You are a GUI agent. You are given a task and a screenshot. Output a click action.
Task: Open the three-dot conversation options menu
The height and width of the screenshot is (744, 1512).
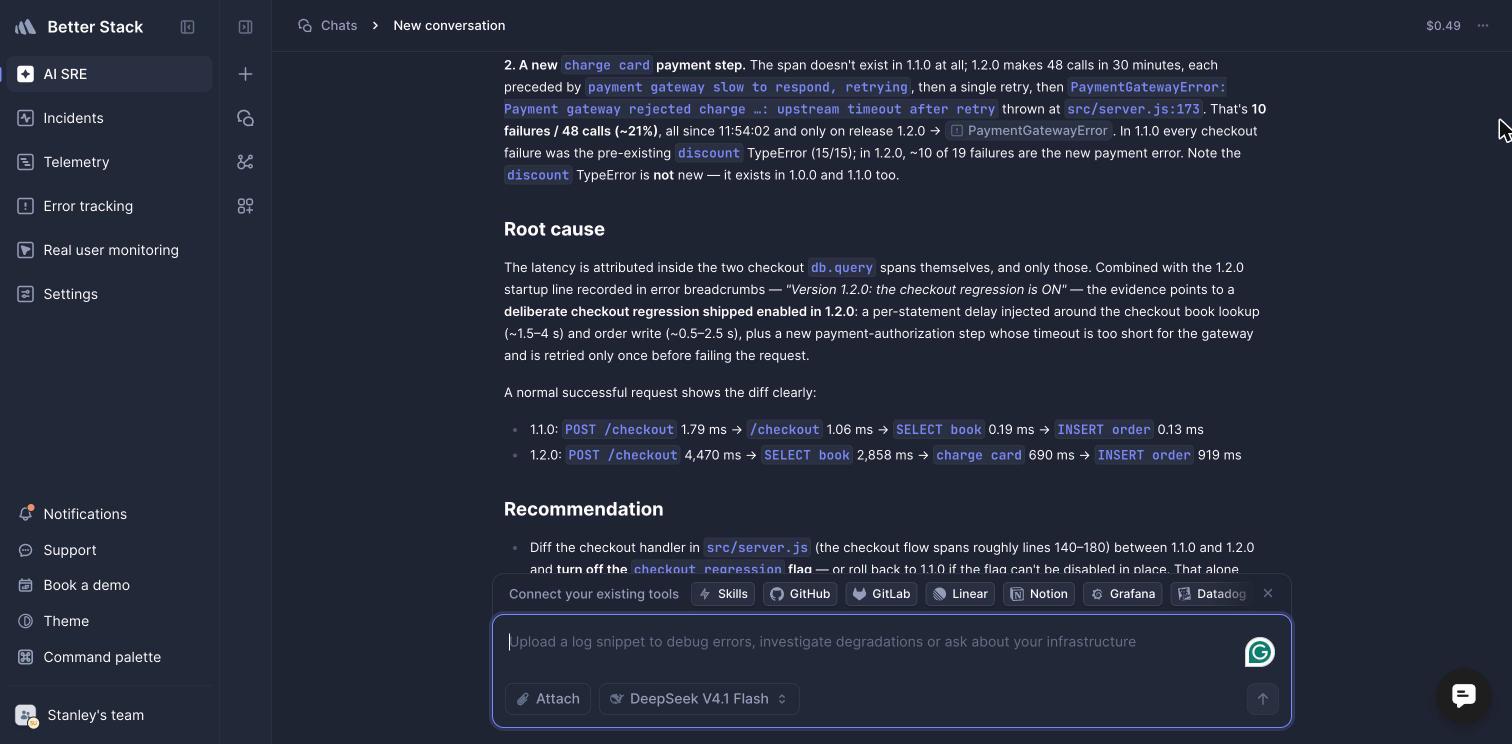click(1483, 25)
